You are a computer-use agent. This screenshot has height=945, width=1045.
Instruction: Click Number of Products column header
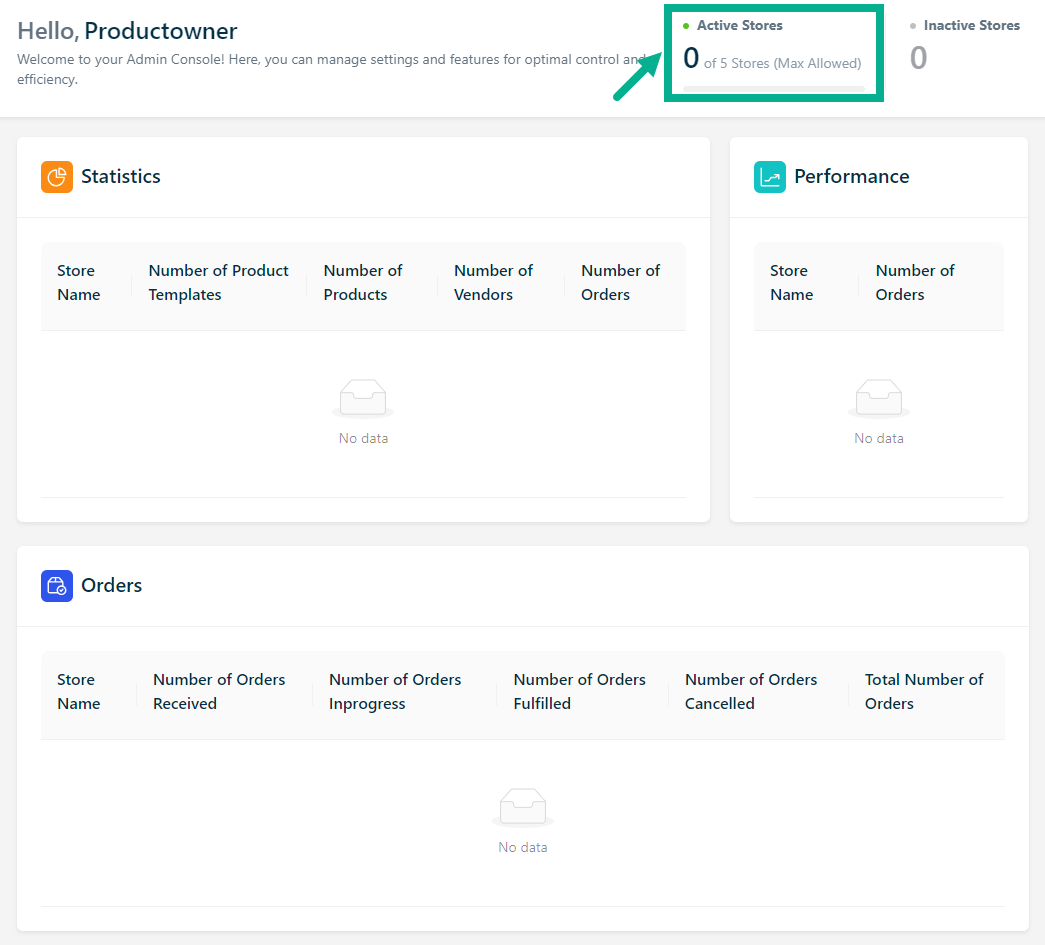click(x=362, y=283)
